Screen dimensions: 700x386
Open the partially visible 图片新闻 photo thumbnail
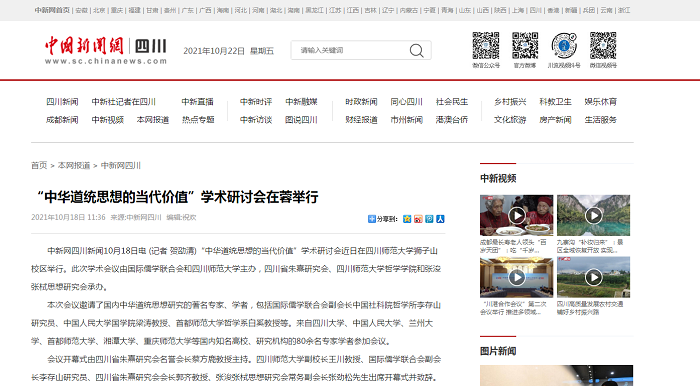pyautogui.click(x=556, y=375)
